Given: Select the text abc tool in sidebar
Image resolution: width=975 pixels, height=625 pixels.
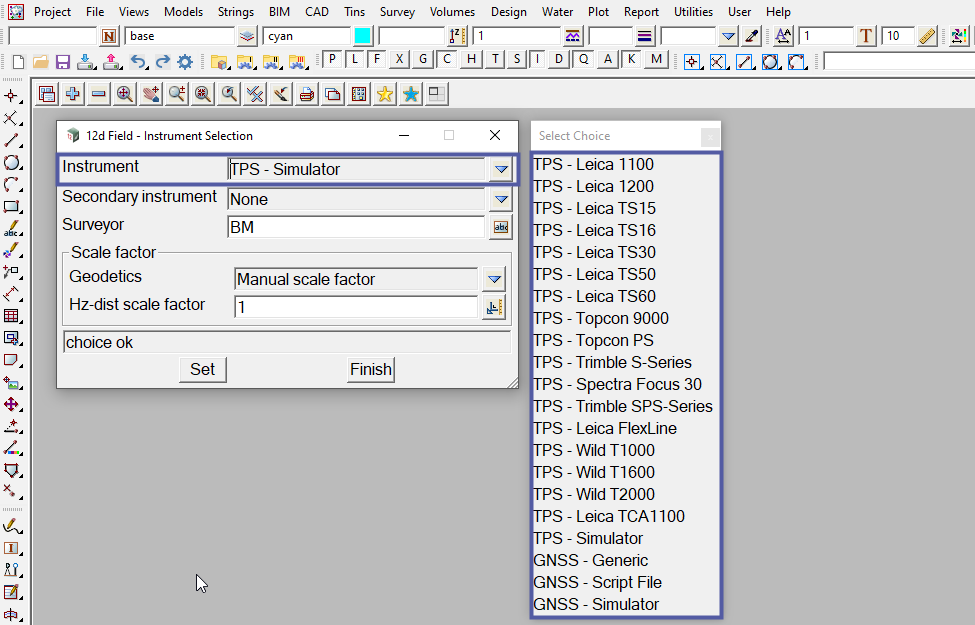Looking at the screenshot, I should tap(12, 229).
